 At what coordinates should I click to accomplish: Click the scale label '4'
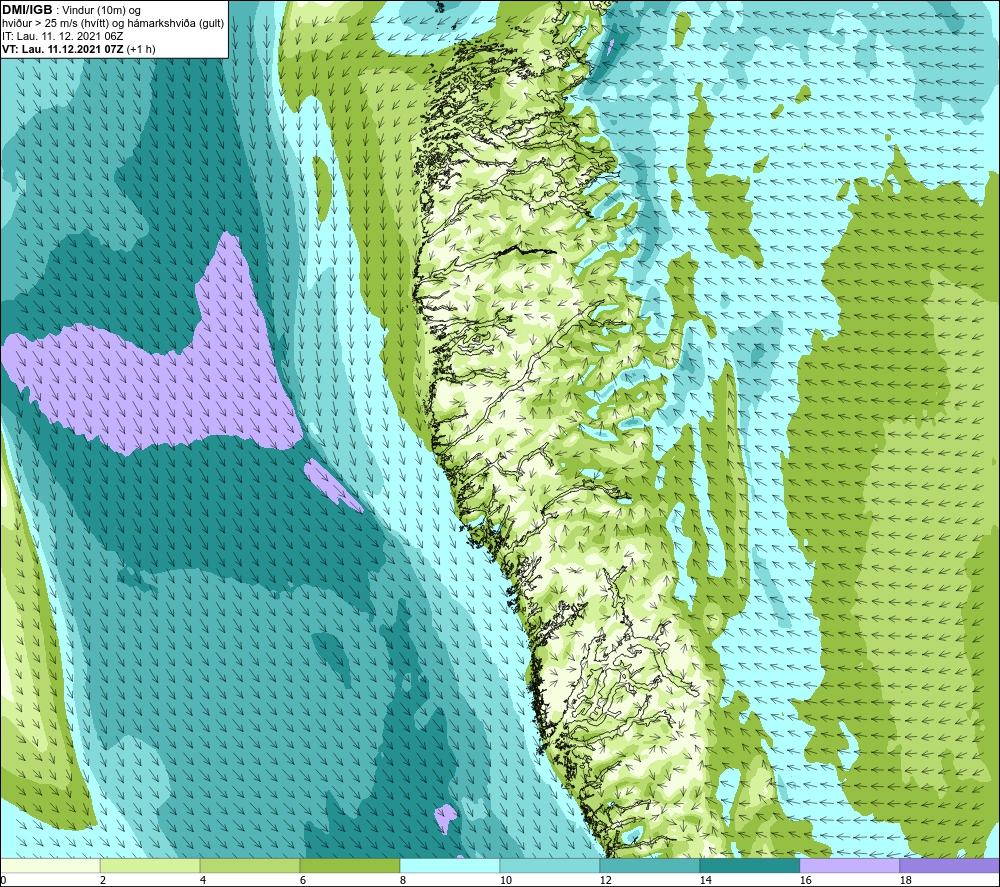pos(203,880)
